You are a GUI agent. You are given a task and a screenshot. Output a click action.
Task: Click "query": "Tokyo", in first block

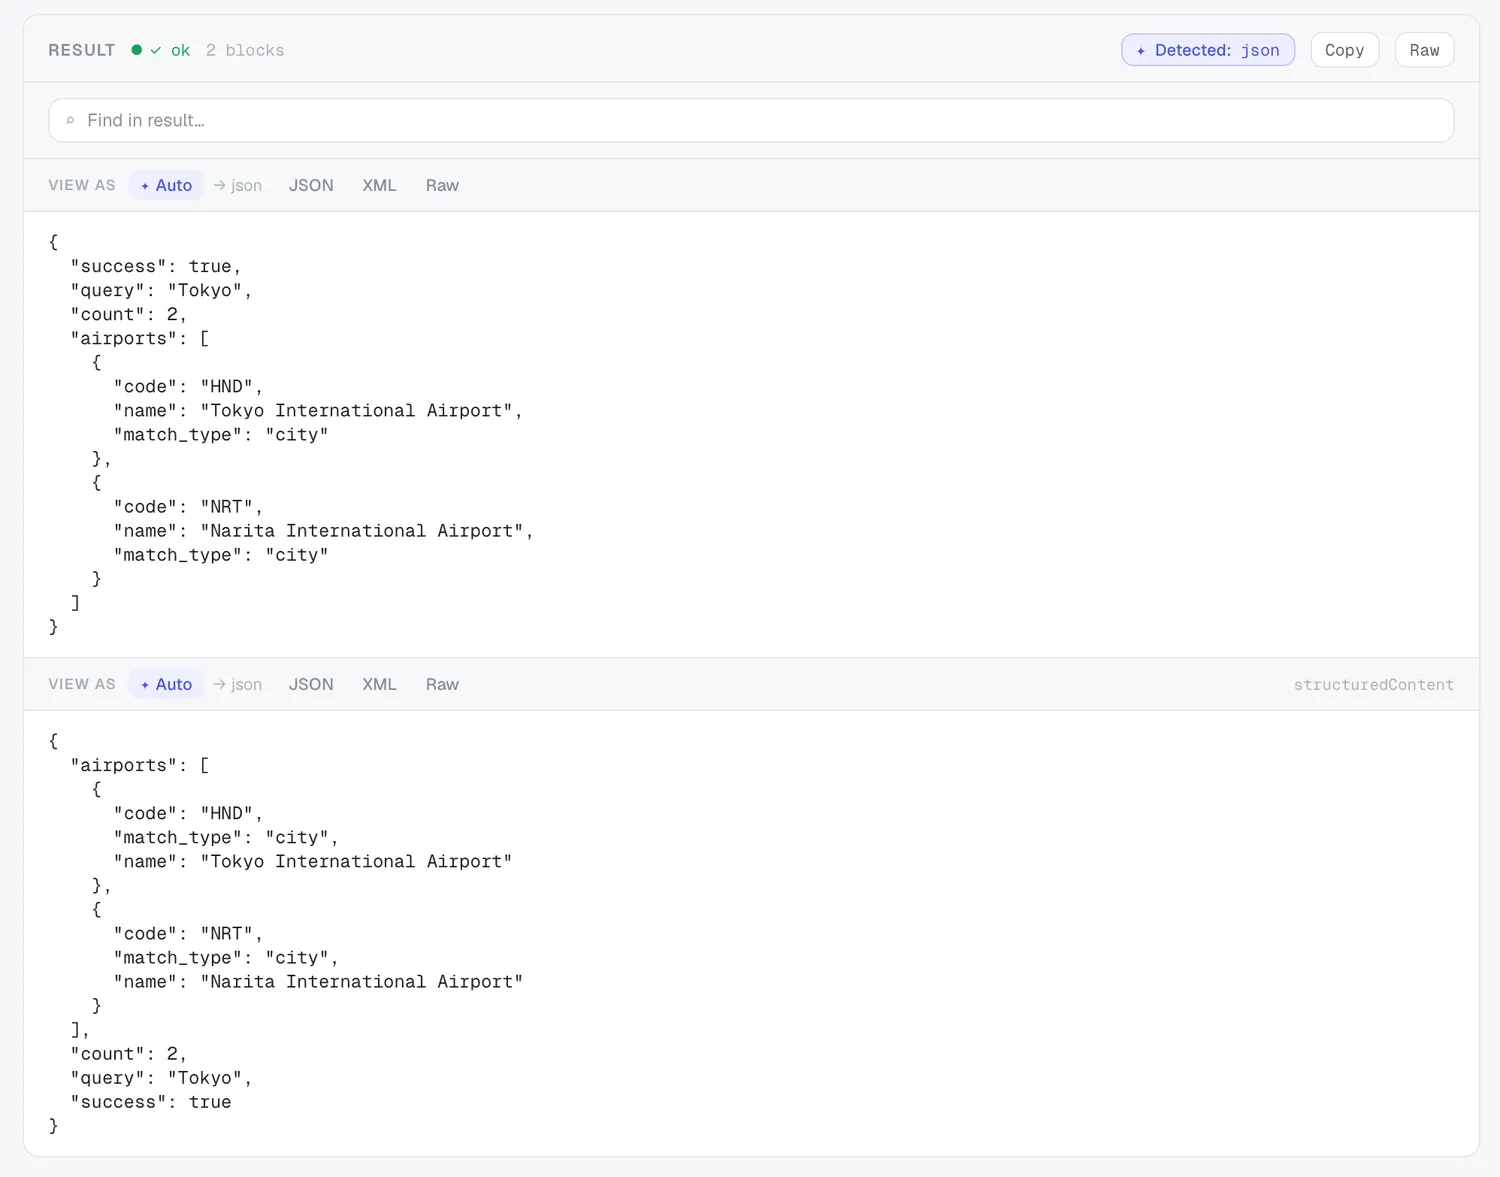161,290
